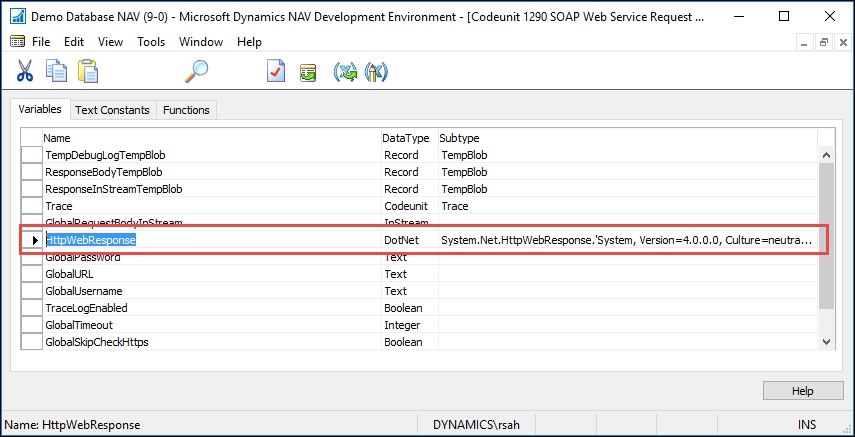855x437 pixels.
Task: Click Text data type of GlobalURL
Action: 410,274
